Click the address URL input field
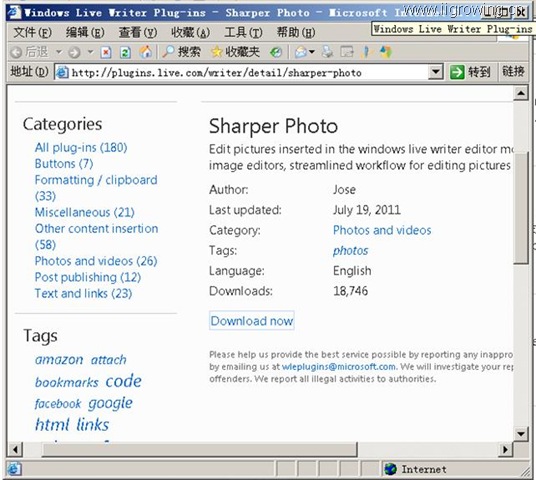Image resolution: width=536 pixels, height=480 pixels. coord(242,72)
